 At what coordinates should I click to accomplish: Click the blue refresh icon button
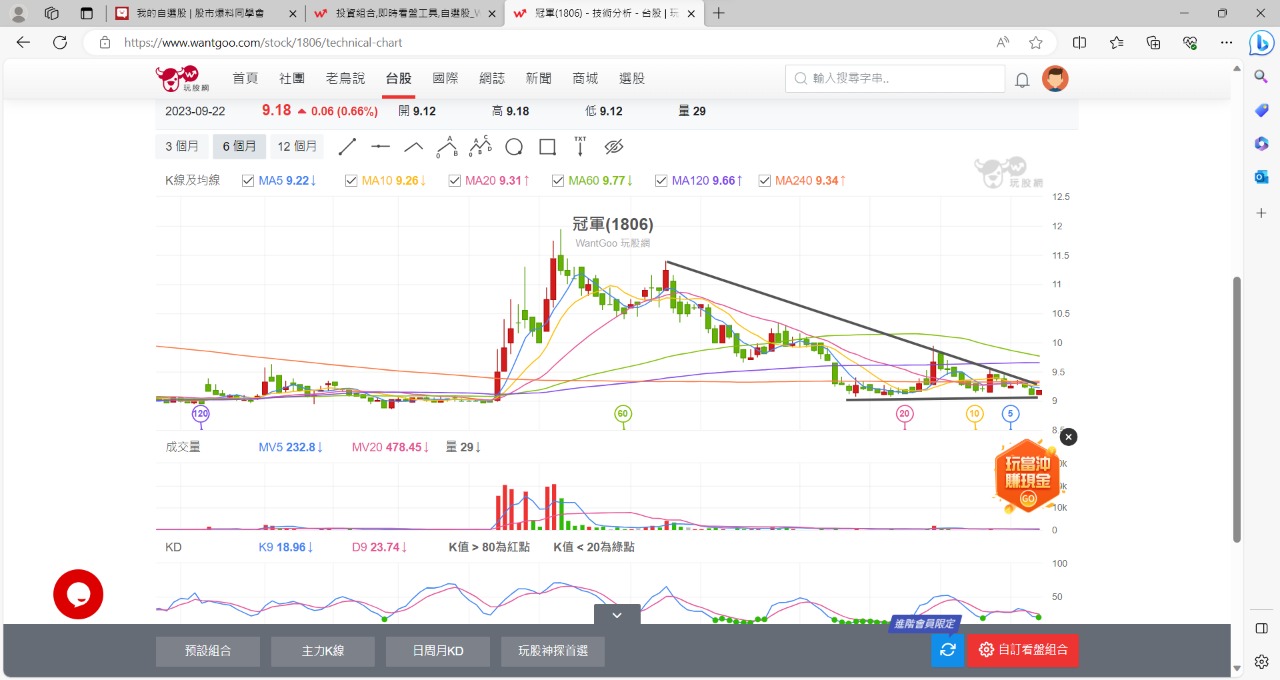coord(948,650)
